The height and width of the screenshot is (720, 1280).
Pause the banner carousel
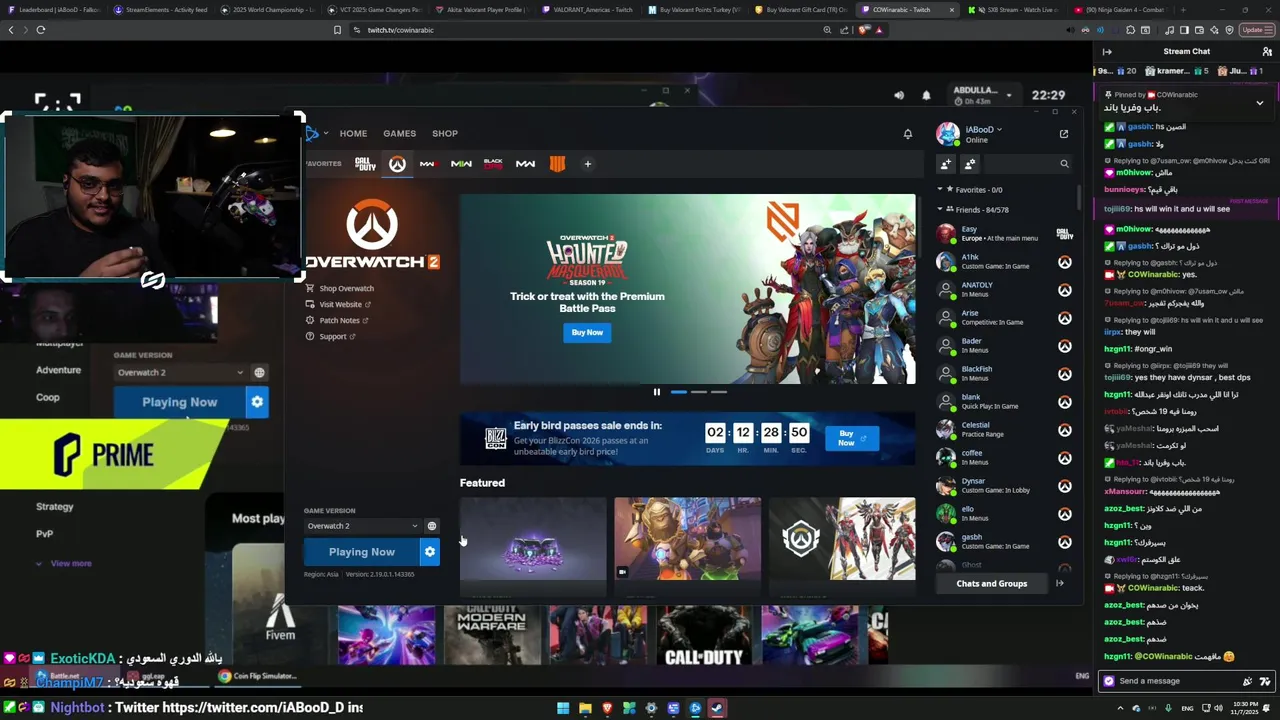(657, 392)
